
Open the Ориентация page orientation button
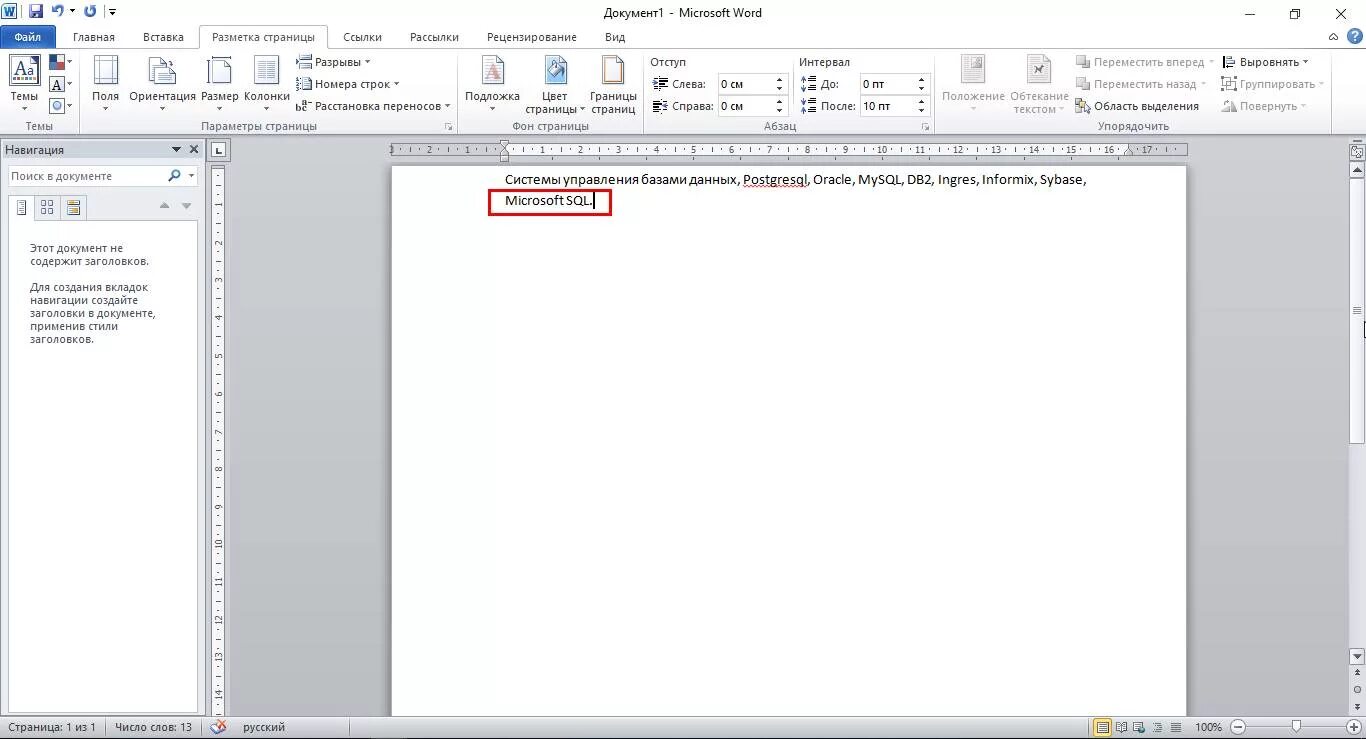click(162, 85)
